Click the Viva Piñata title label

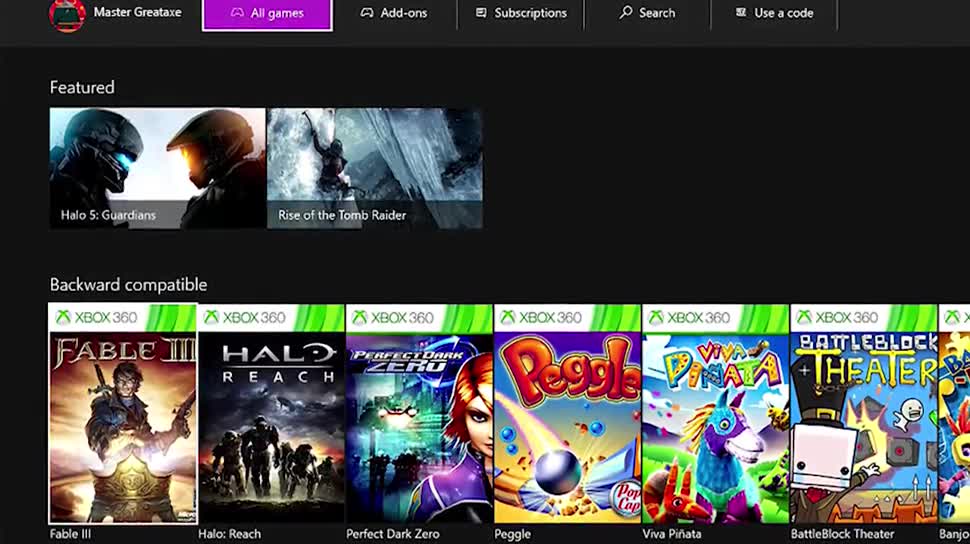pos(672,534)
